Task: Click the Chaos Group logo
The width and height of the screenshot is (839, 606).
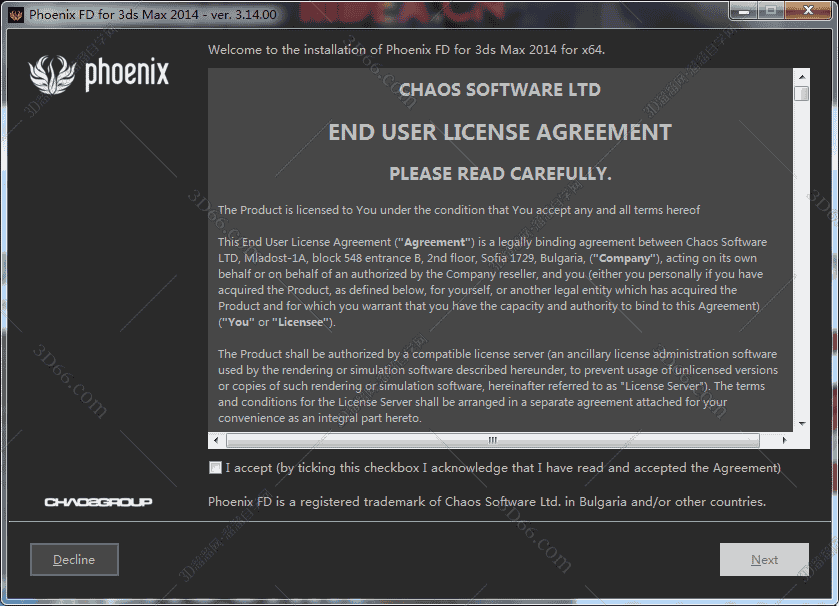Action: pos(98,502)
